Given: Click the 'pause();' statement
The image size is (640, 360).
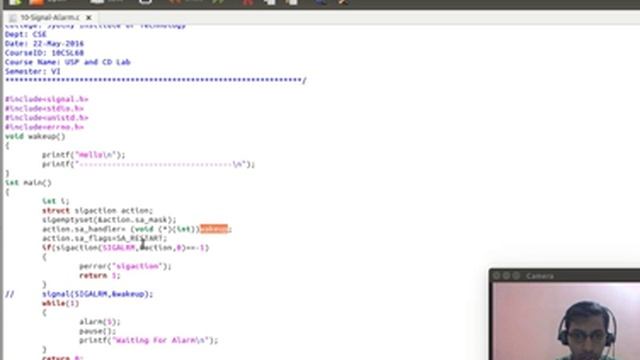Looking at the screenshot, I should (x=98, y=331).
